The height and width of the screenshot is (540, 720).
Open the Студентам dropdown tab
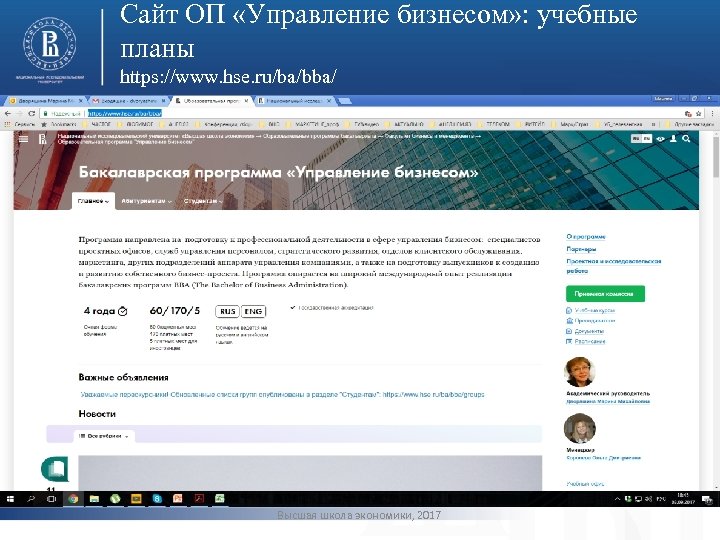(202, 201)
